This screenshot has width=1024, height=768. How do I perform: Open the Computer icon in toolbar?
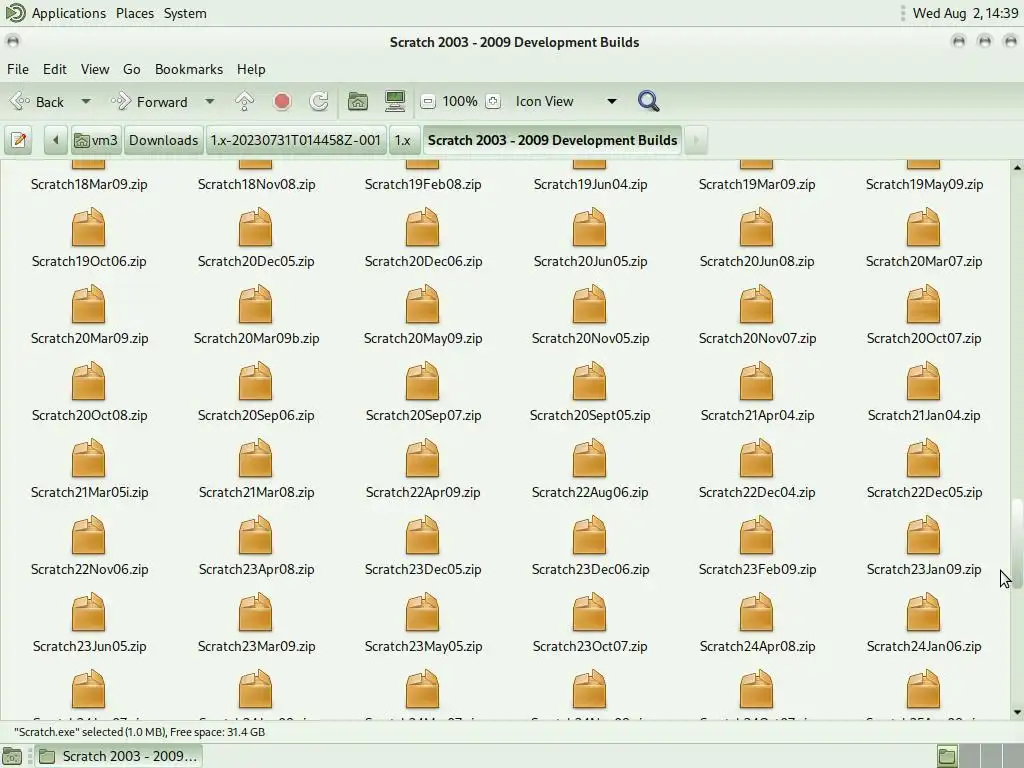[395, 102]
